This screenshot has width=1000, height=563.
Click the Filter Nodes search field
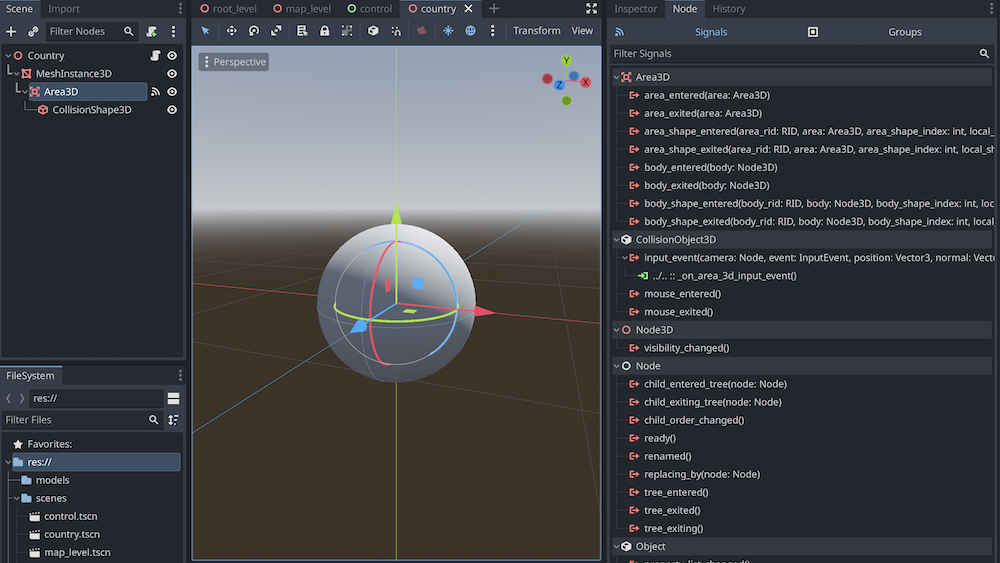[92, 31]
